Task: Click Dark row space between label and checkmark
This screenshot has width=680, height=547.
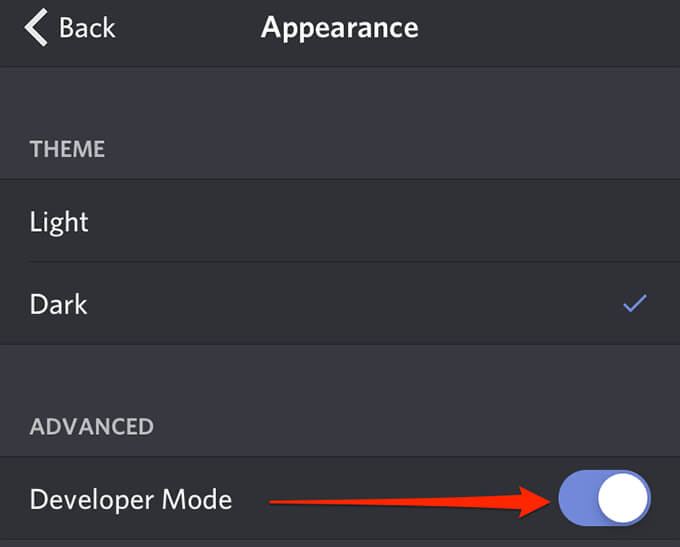Action: coord(350,304)
